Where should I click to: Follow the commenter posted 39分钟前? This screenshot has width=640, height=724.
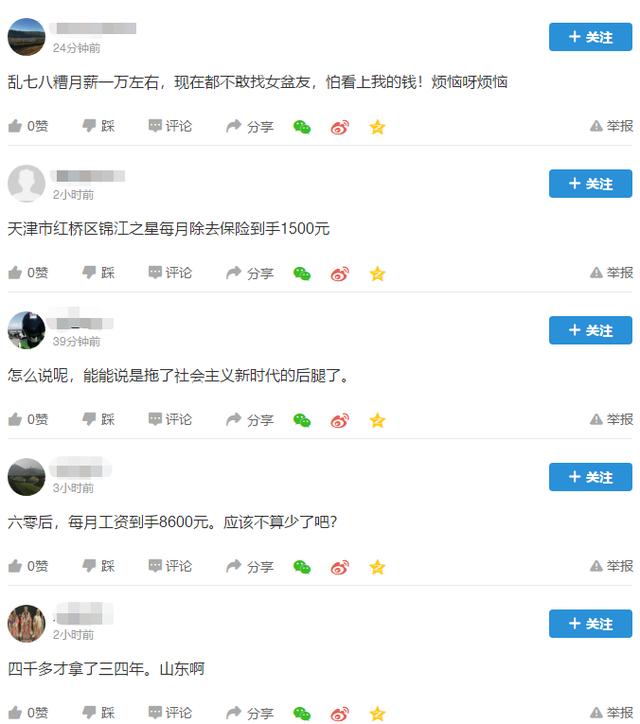(x=590, y=330)
